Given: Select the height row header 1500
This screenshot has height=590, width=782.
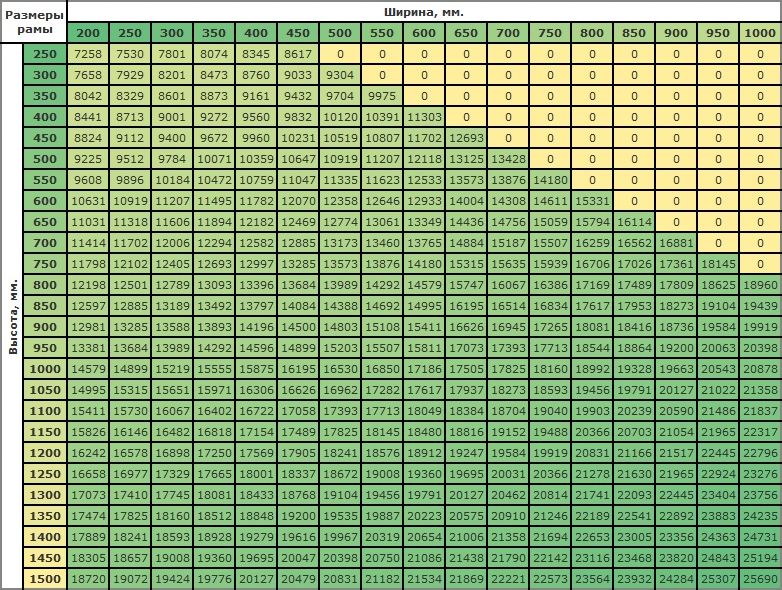Looking at the screenshot, I should pos(45,579).
